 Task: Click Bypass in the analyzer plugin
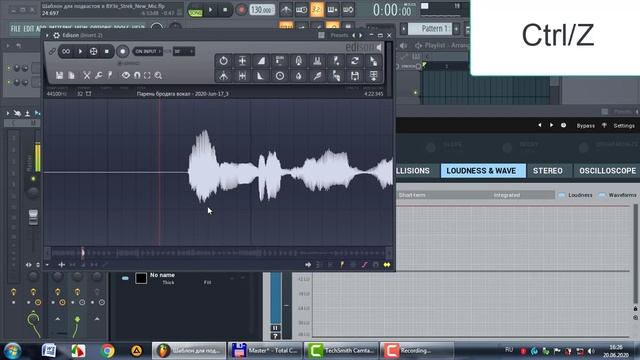(585, 126)
